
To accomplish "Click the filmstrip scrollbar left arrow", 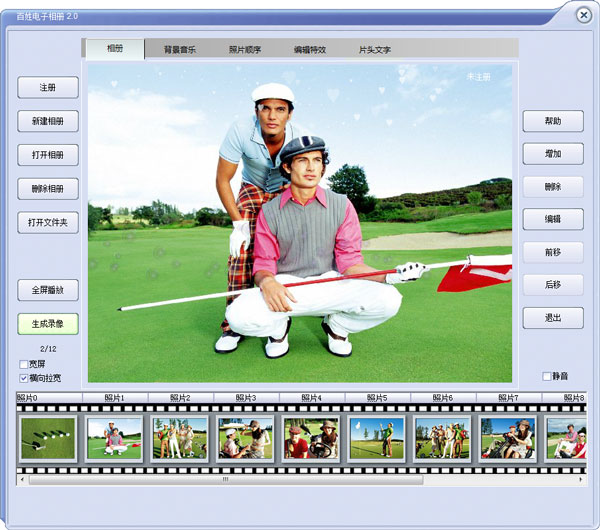I will tap(22, 479).
